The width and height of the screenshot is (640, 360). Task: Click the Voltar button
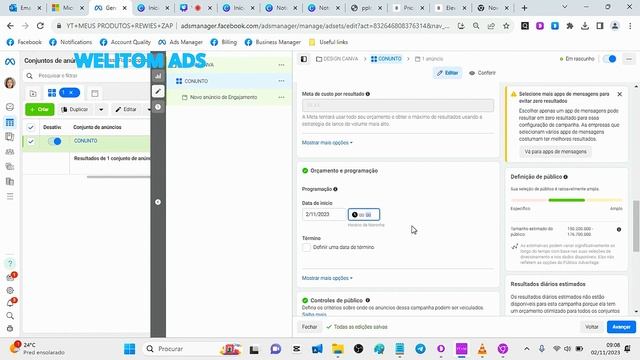pyautogui.click(x=592, y=327)
